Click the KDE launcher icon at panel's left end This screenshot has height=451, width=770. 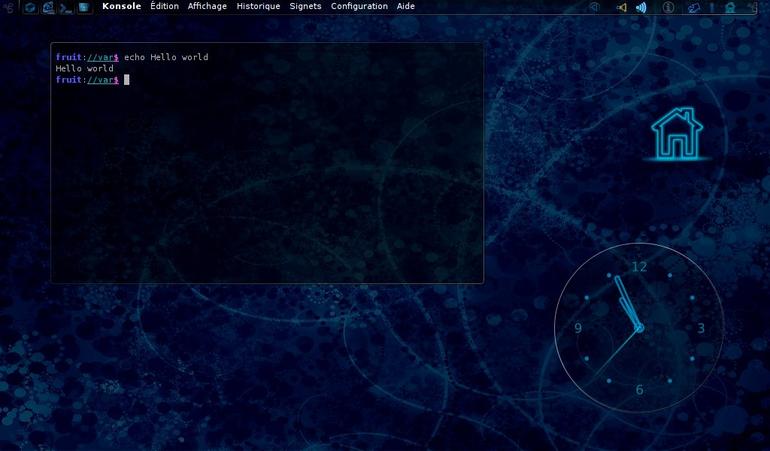point(9,7)
